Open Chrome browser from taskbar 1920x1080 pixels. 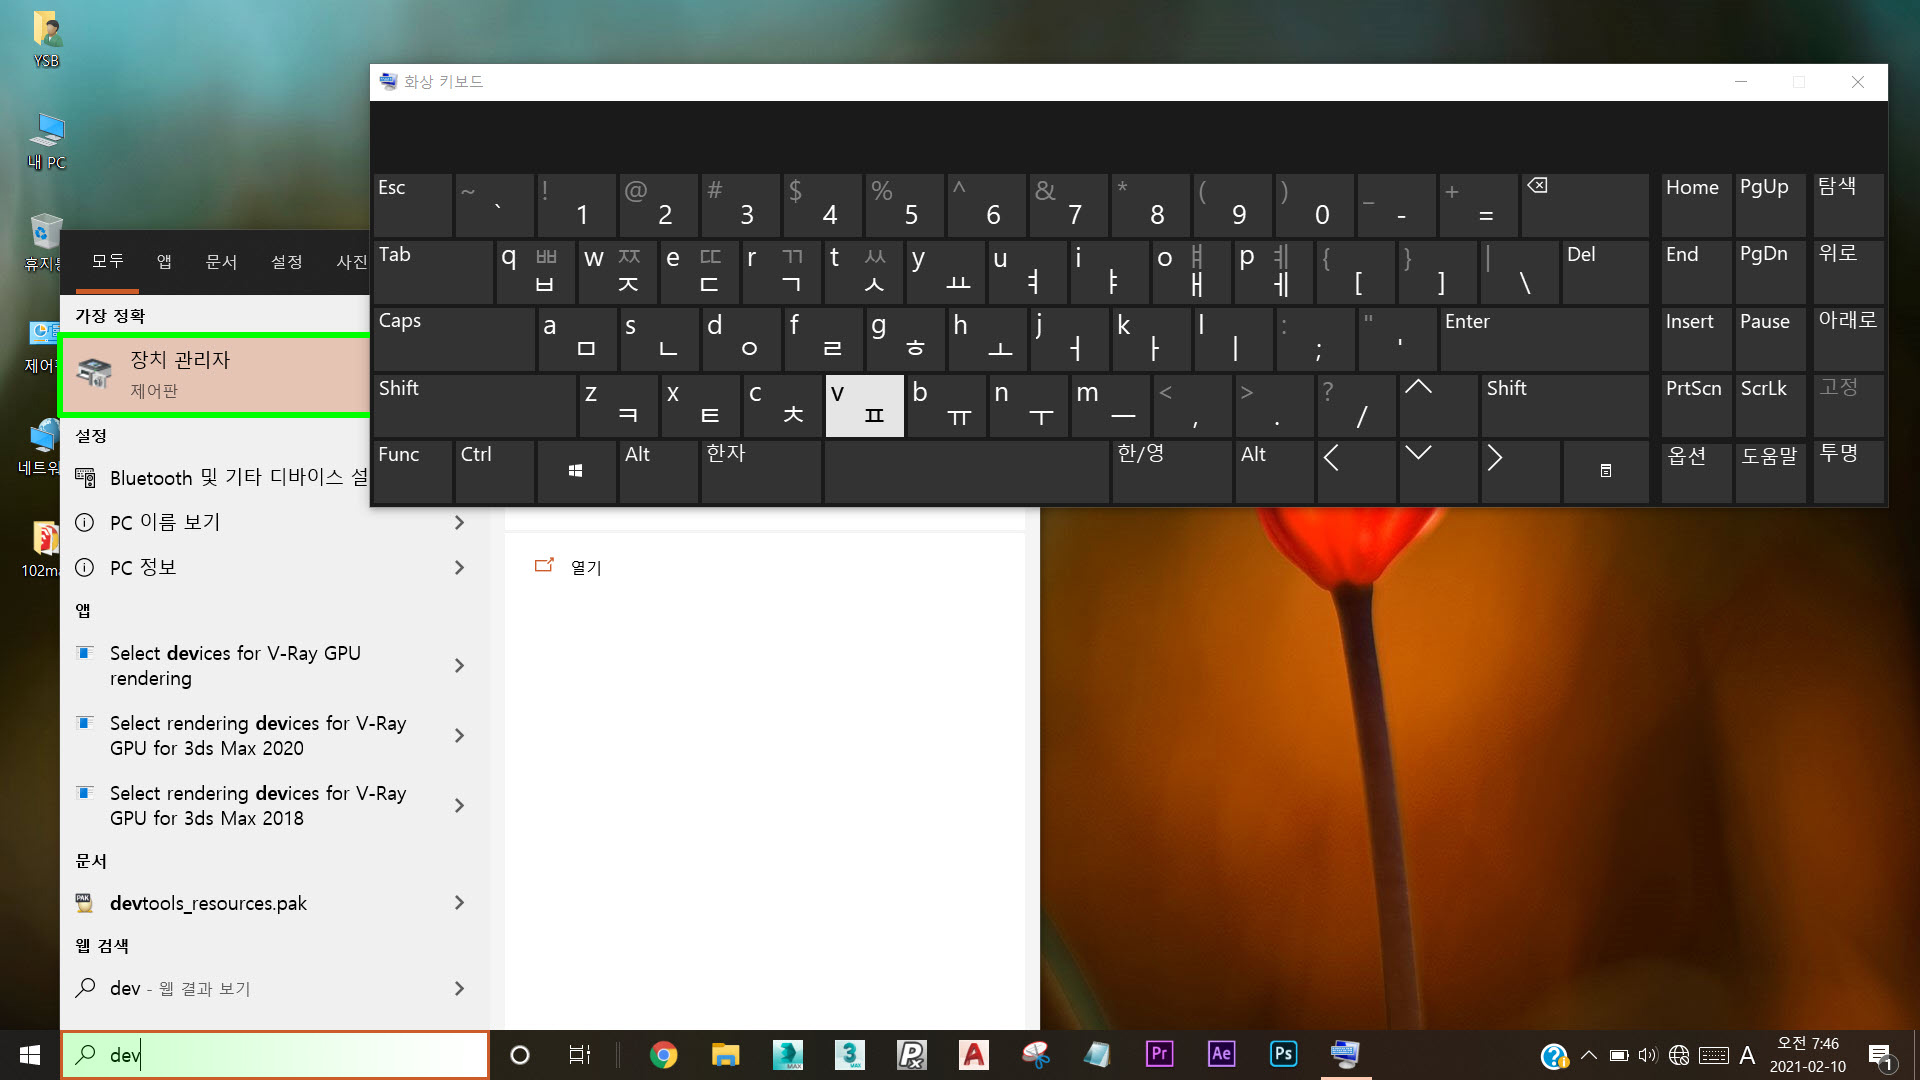[x=663, y=1054]
